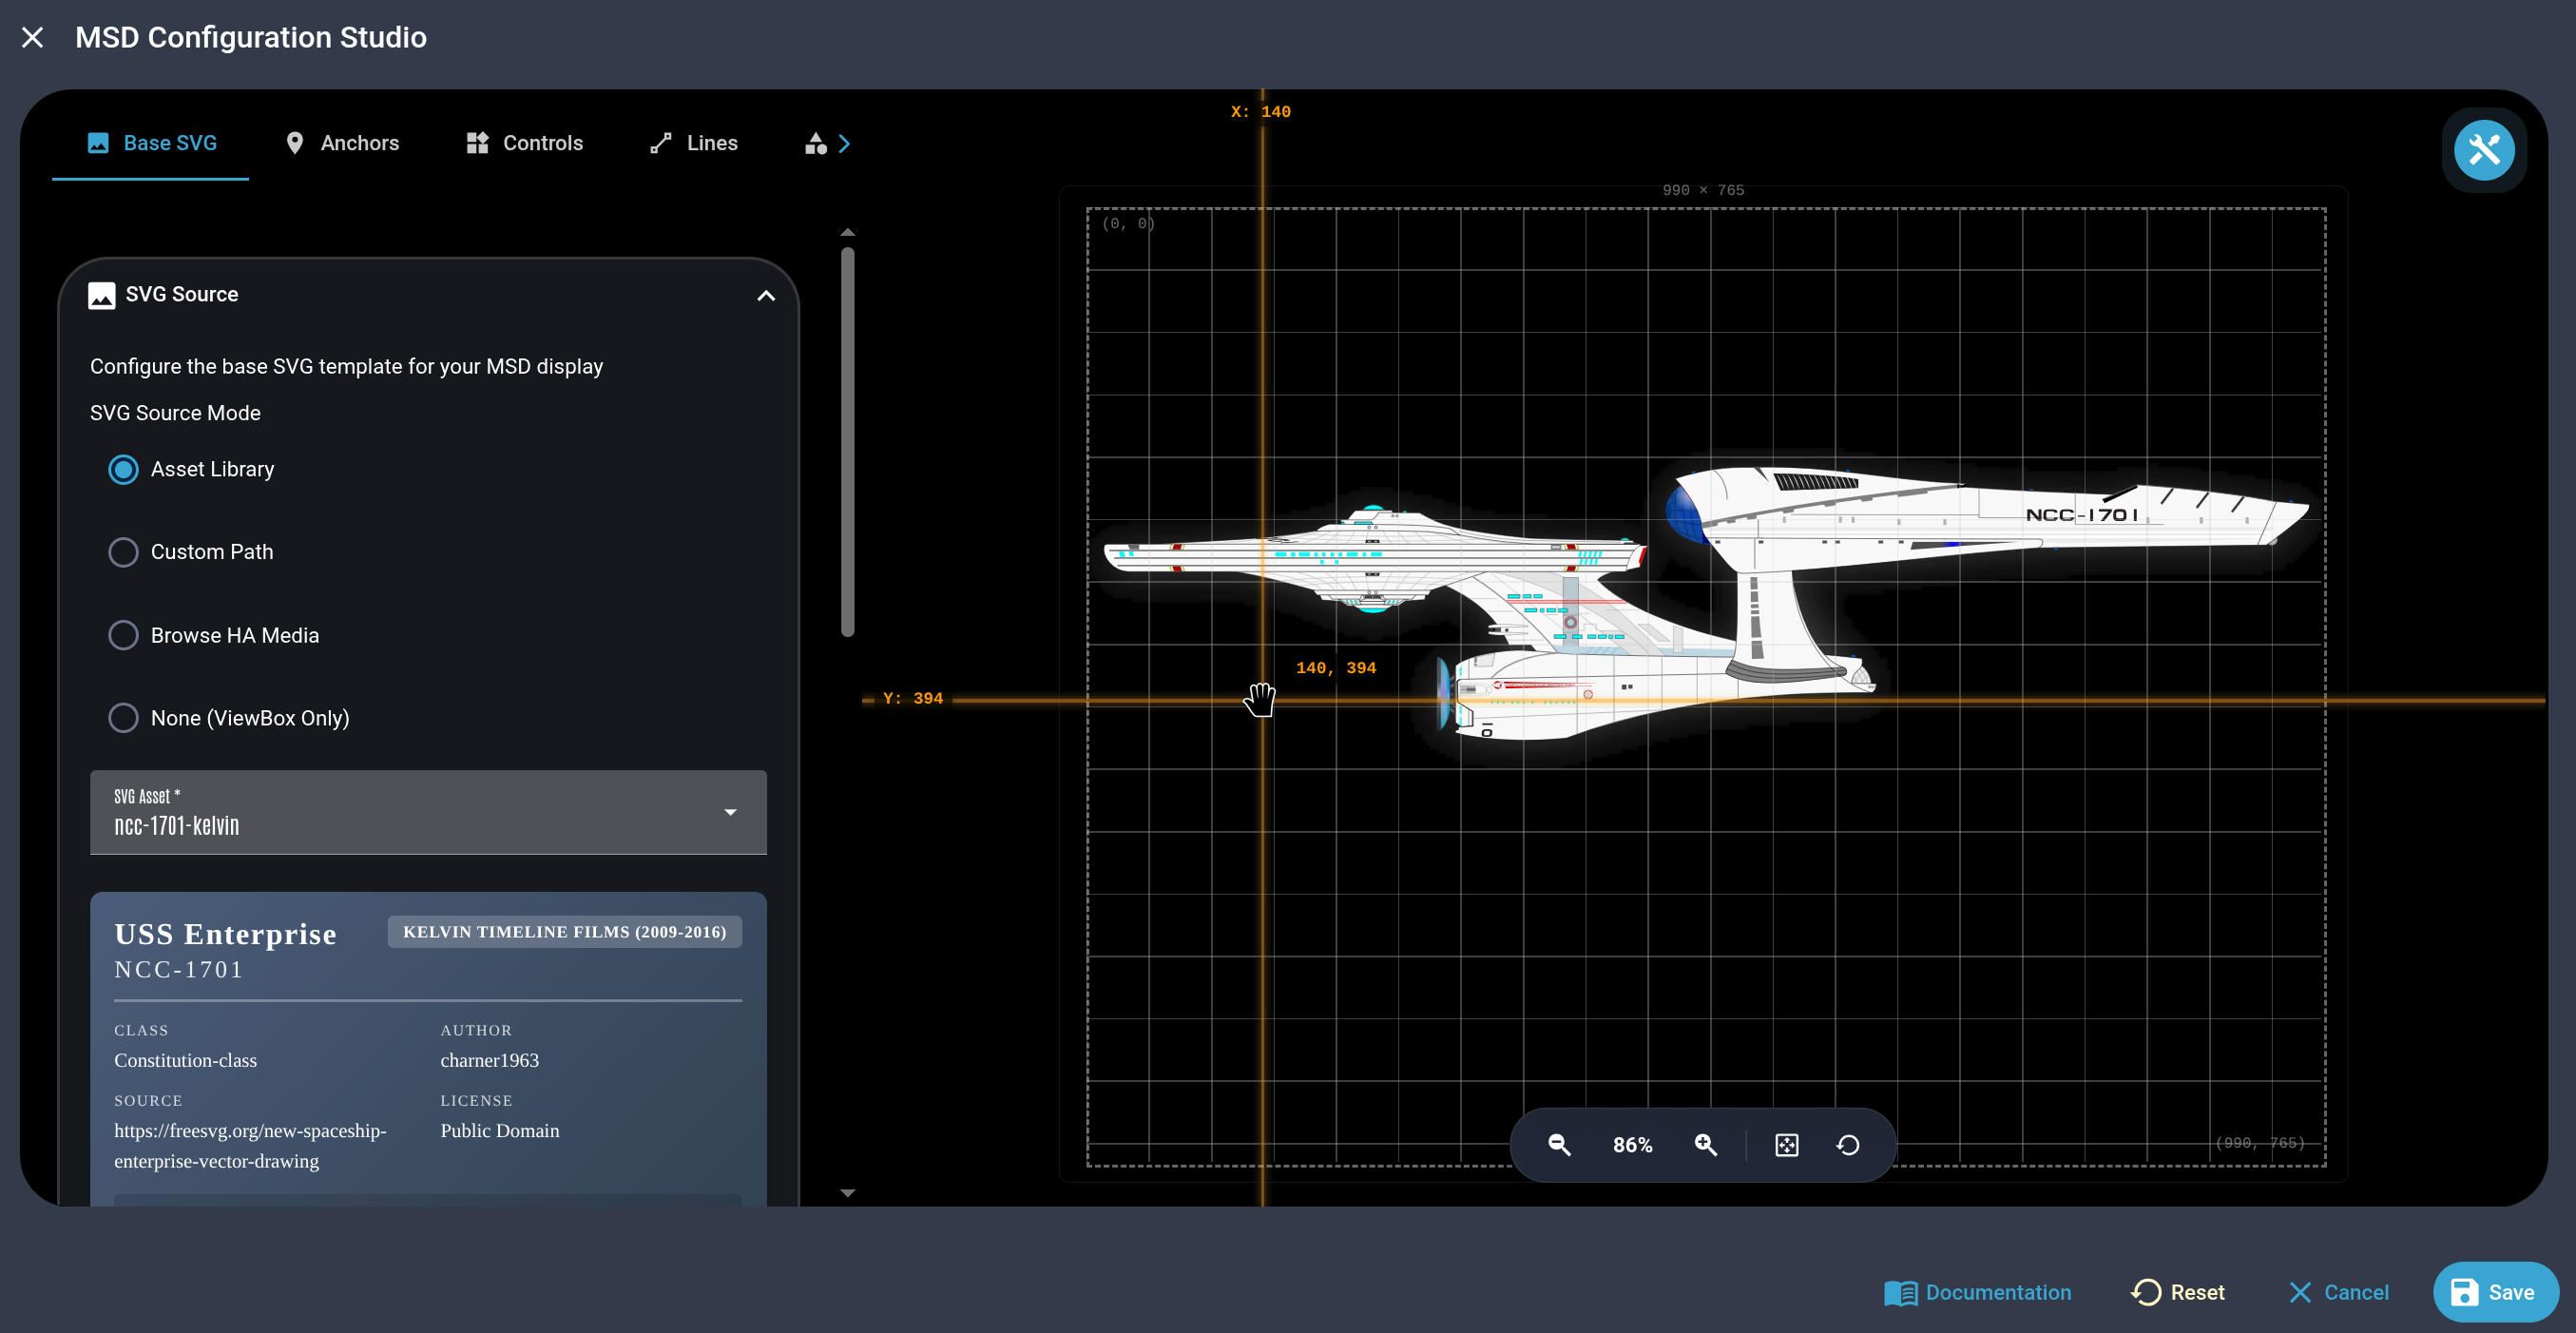Click the NCC-1701 subtitle text

coord(179,969)
